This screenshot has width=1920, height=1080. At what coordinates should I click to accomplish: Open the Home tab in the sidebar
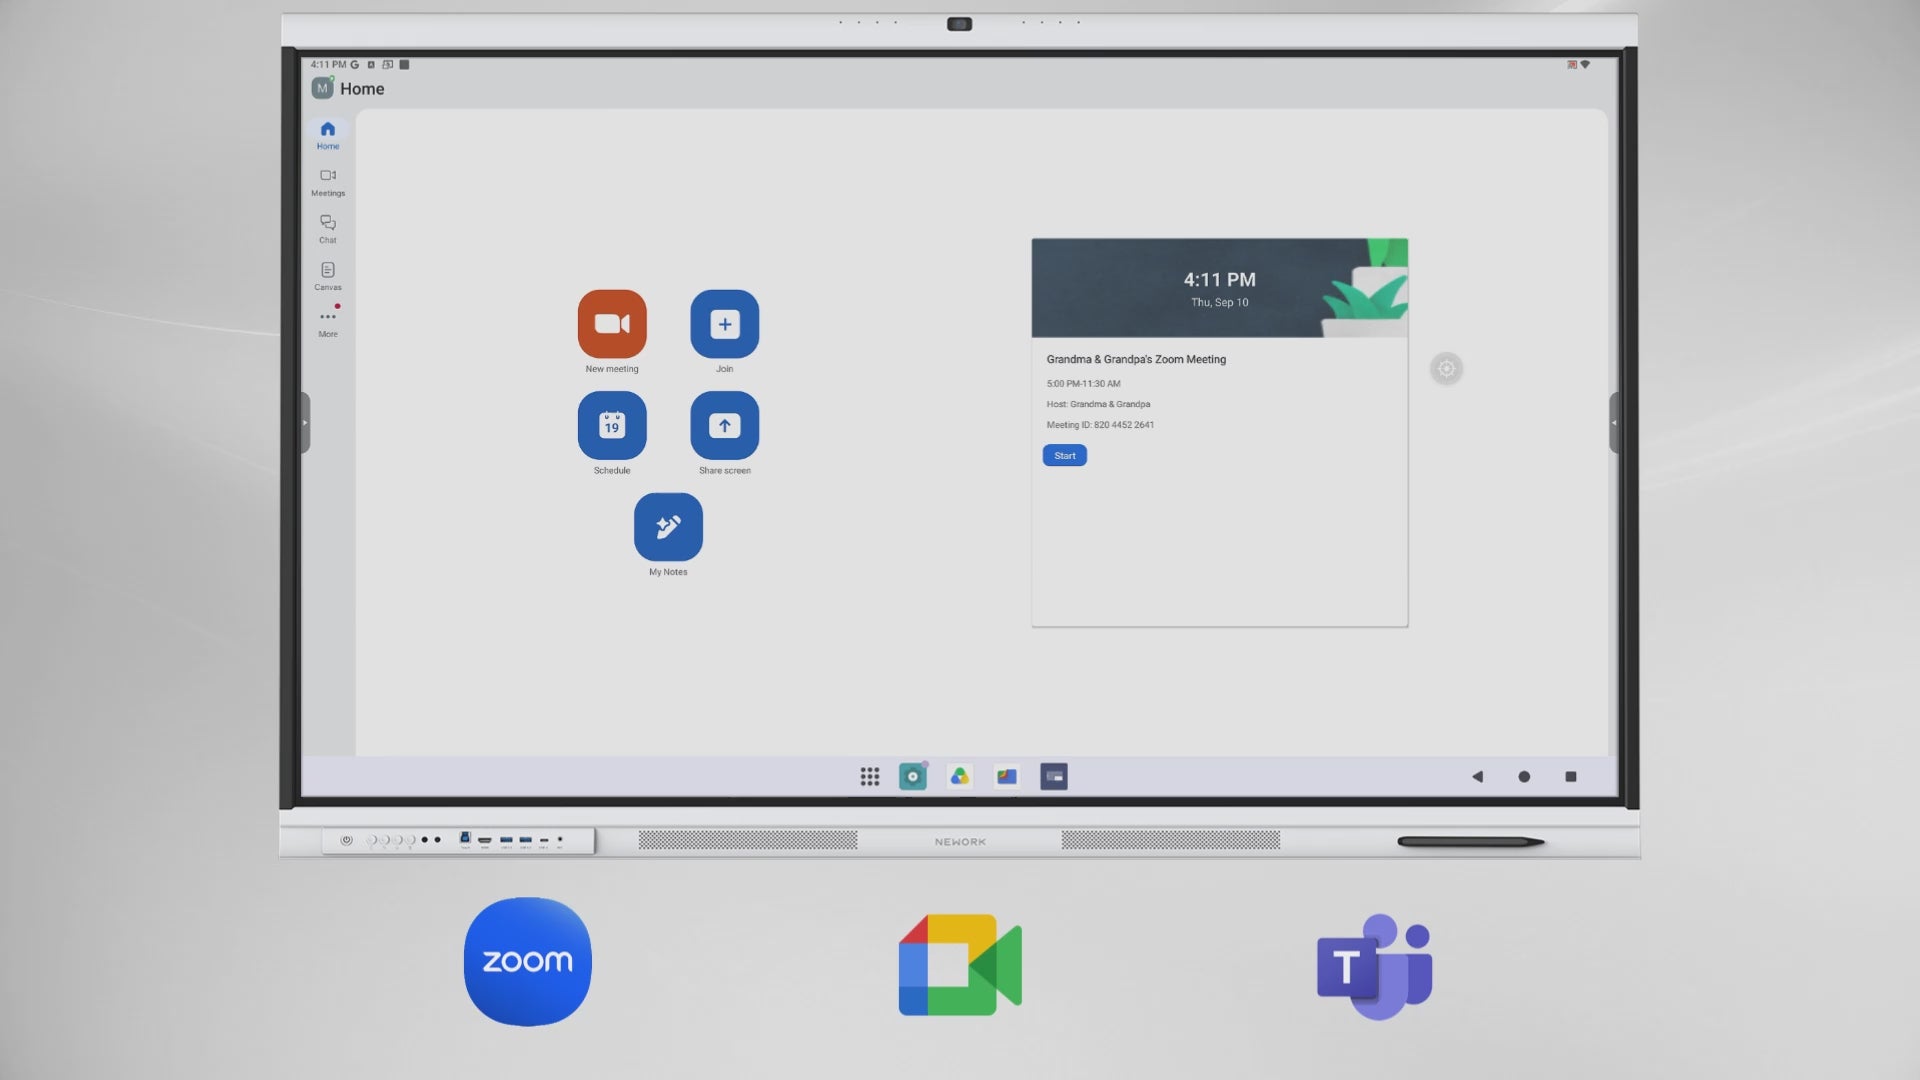(328, 135)
